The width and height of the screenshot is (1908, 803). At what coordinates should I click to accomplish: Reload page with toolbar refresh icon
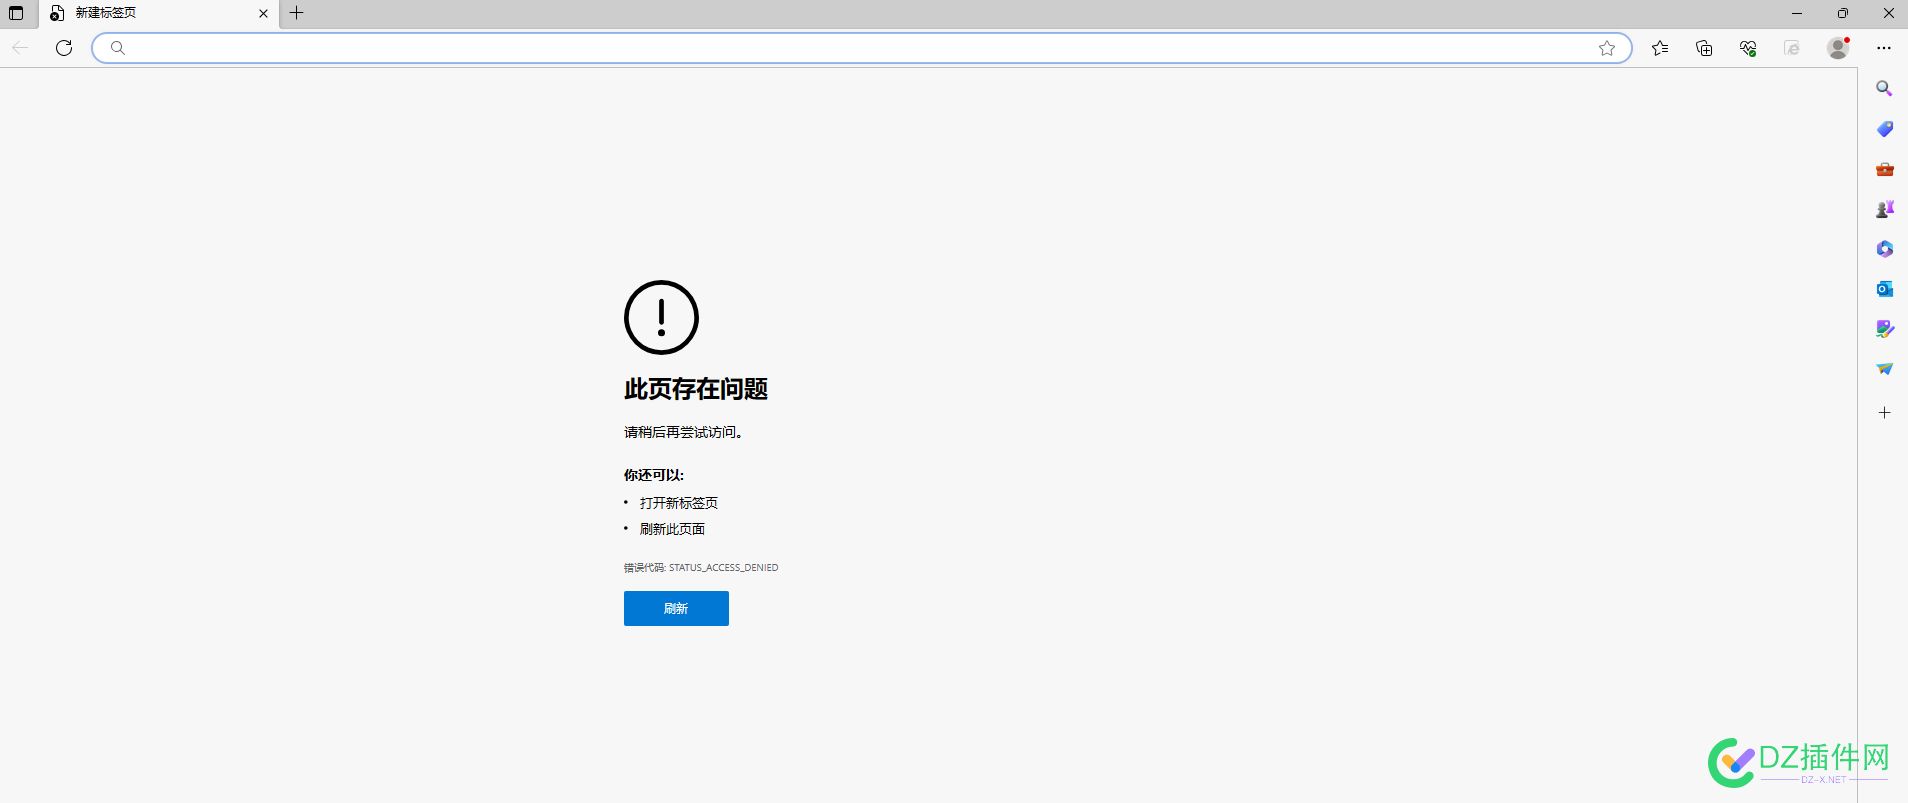pos(64,48)
